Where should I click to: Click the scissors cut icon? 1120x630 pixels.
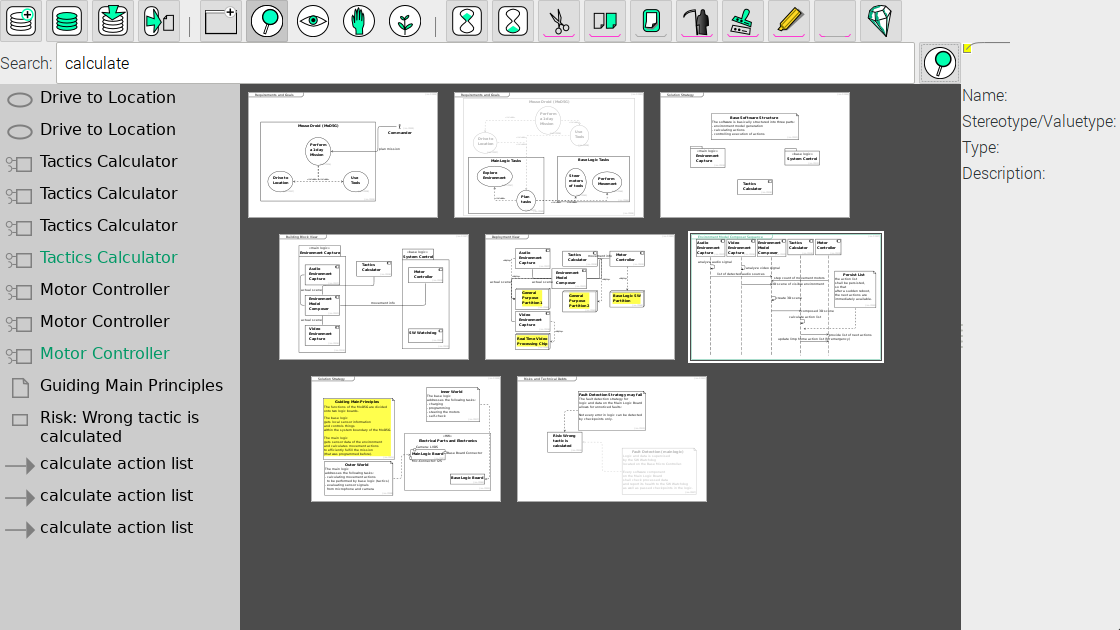pyautogui.click(x=559, y=20)
